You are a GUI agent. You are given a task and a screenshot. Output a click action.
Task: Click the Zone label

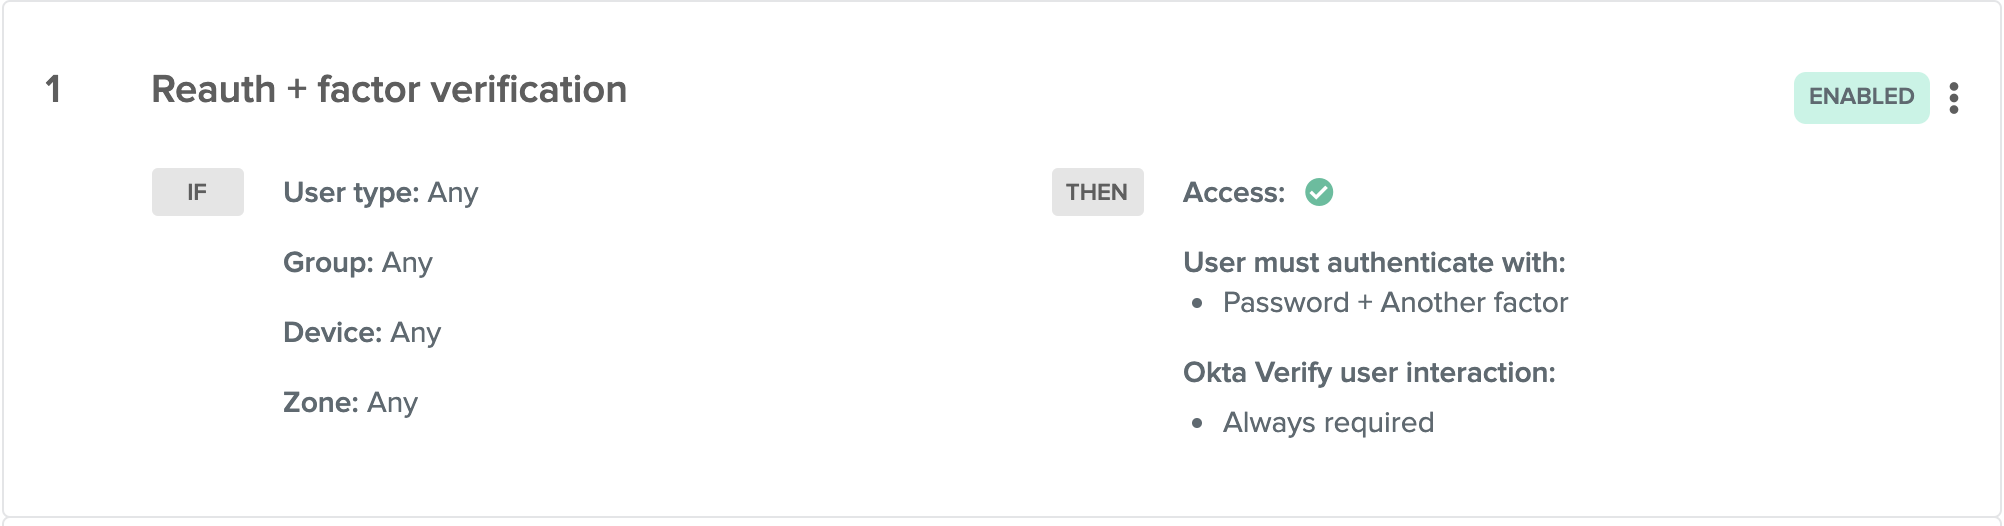pos(320,402)
